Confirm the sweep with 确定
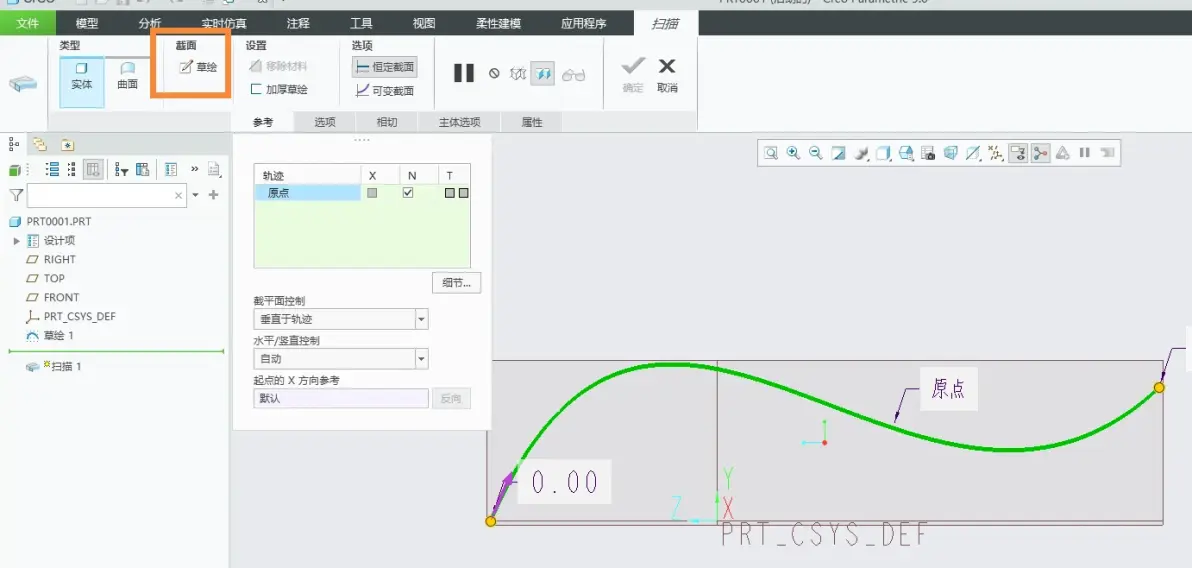This screenshot has width=1192, height=568. tap(633, 75)
